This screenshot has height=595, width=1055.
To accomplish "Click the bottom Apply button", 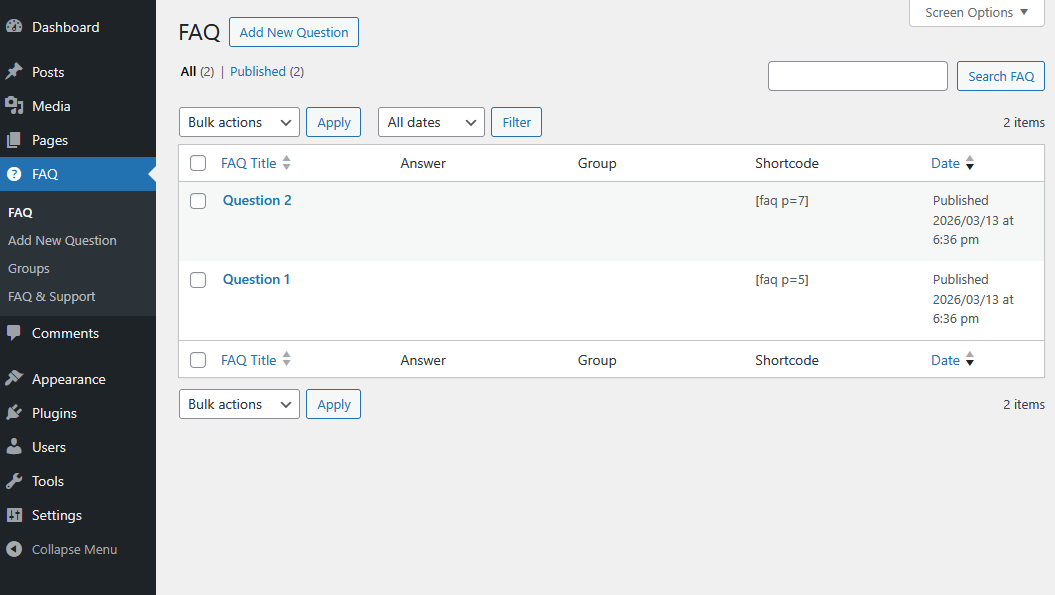I will pos(334,404).
